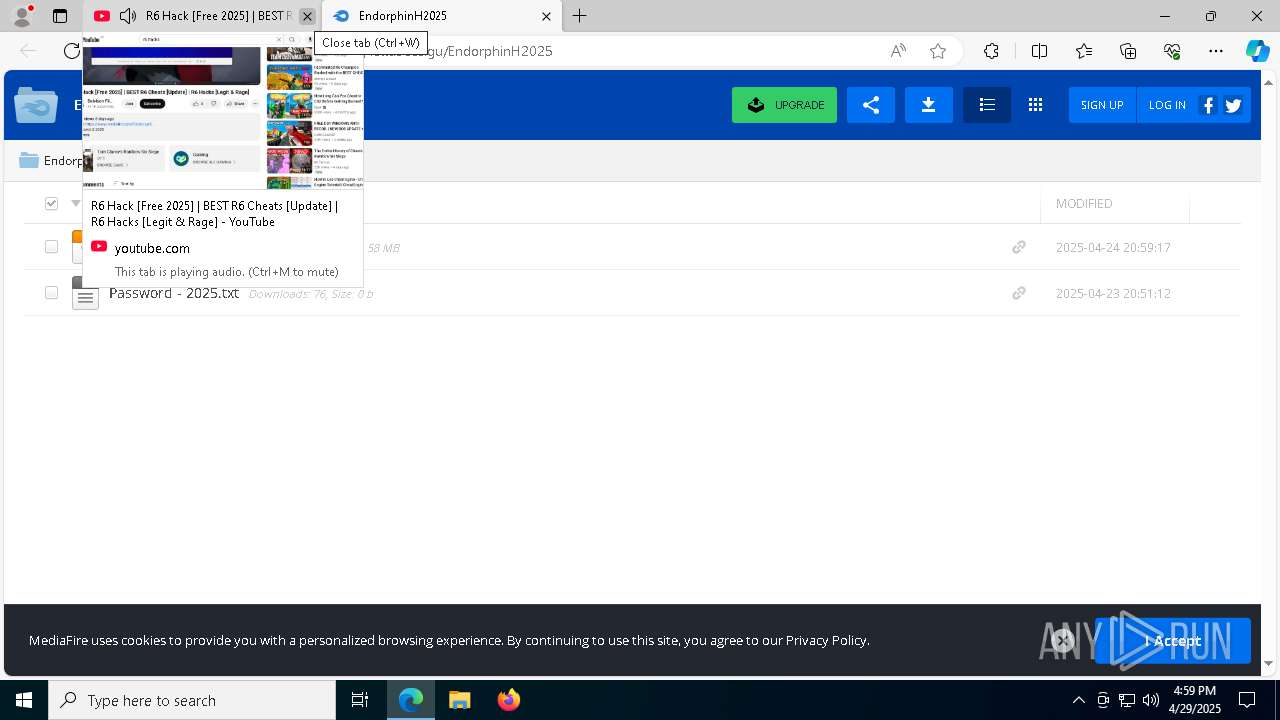The width and height of the screenshot is (1280, 720).
Task: Click the MediaFire share button
Action: click(870, 105)
